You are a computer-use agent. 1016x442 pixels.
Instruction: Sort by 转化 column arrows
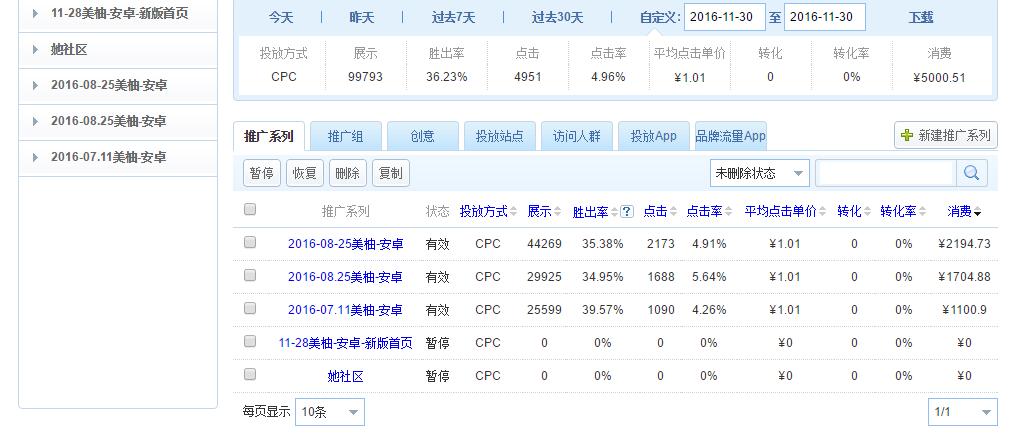click(x=868, y=212)
